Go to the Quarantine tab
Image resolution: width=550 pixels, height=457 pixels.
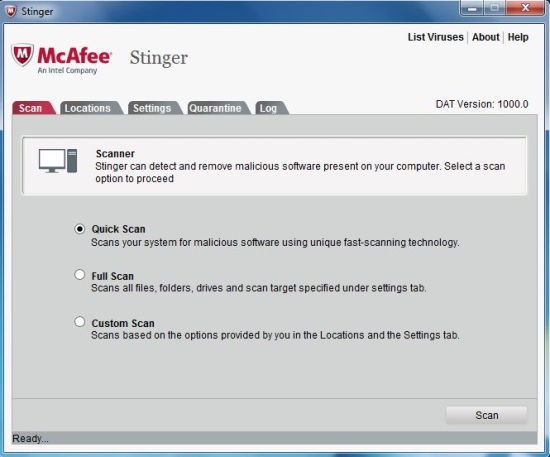tap(219, 108)
